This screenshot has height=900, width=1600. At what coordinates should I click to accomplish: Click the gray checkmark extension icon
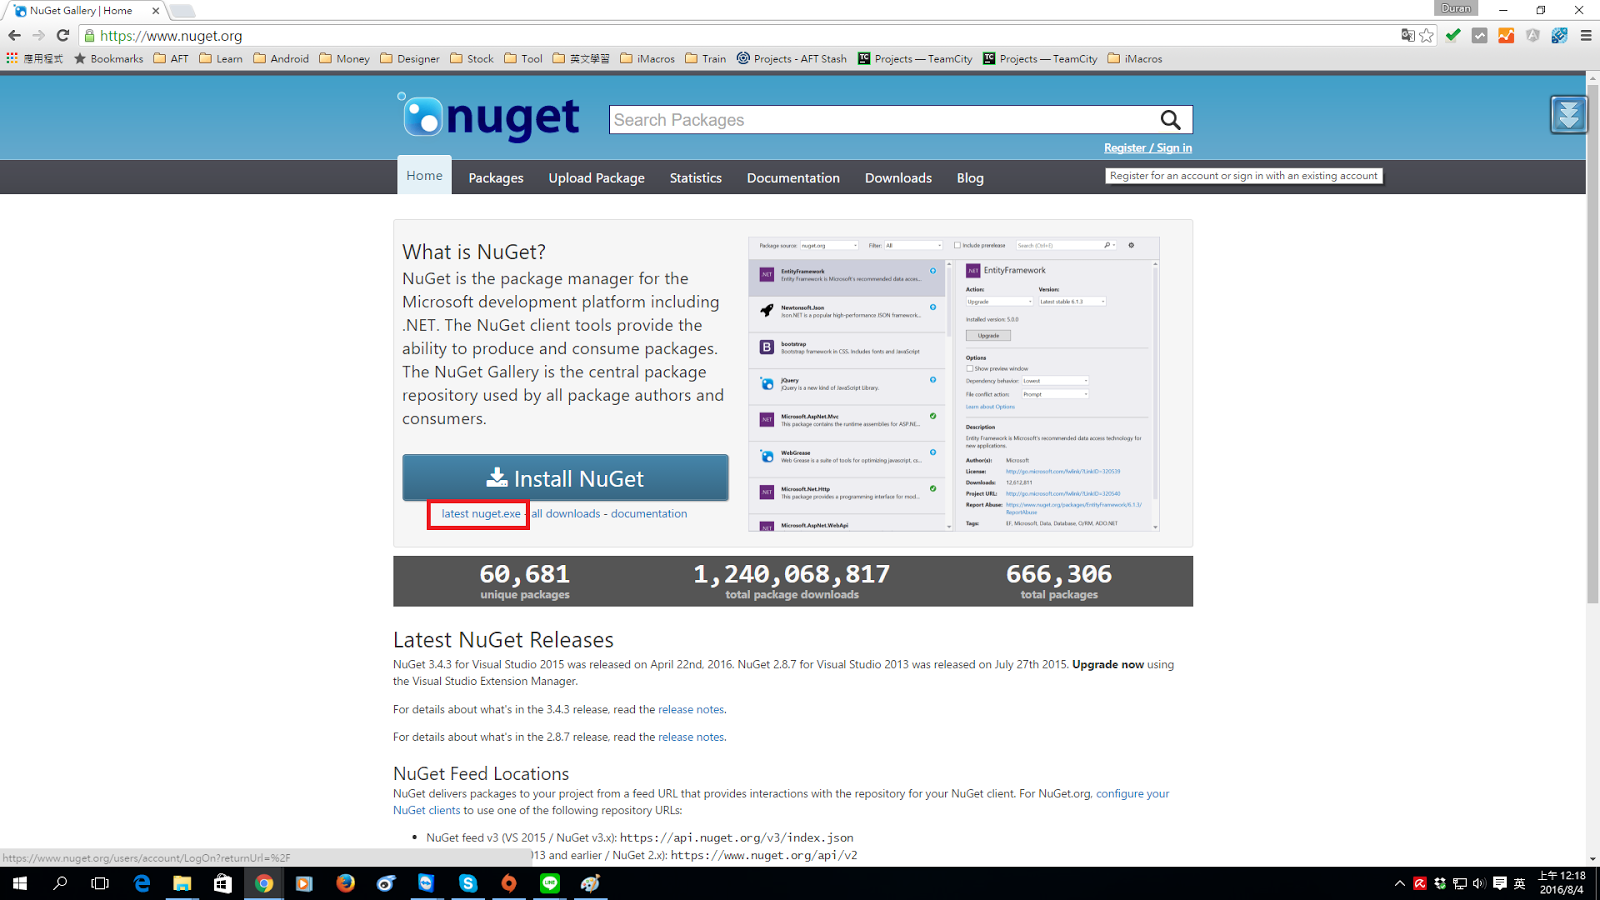1480,35
